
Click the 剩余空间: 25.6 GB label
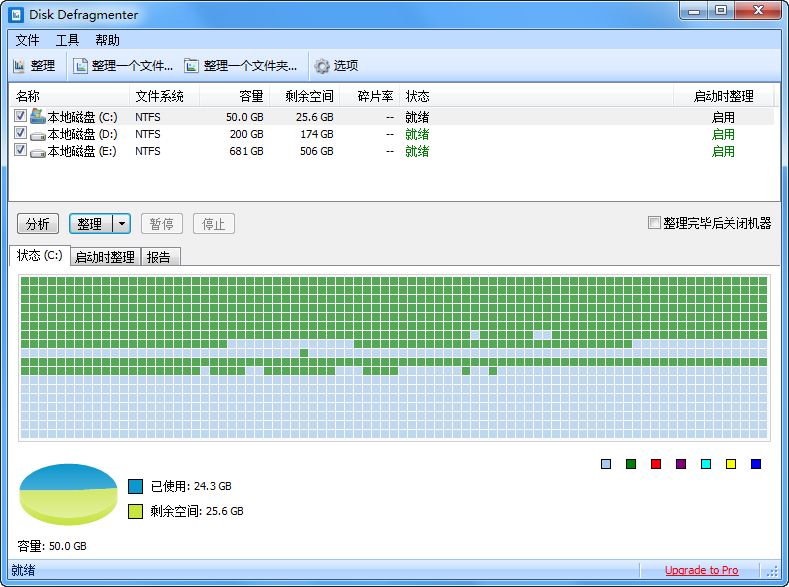pyautogui.click(x=197, y=512)
